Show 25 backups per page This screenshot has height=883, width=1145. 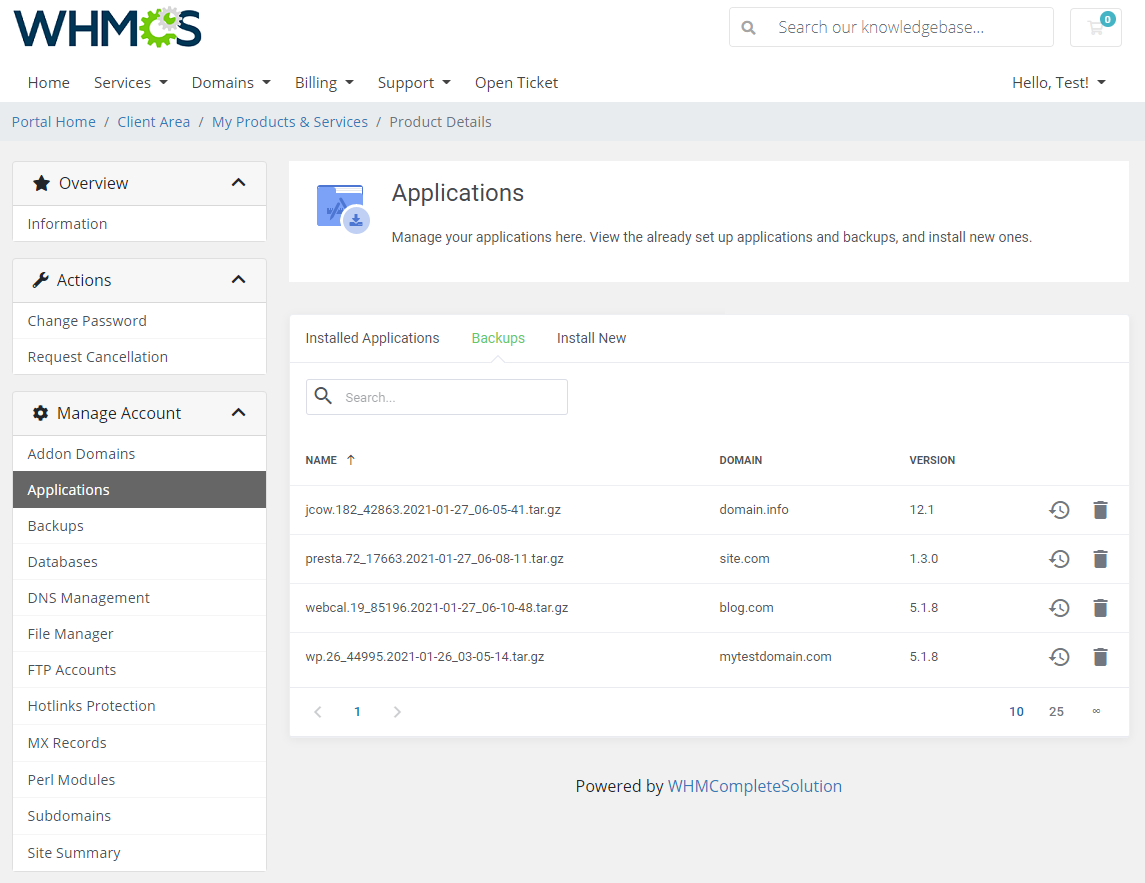1056,711
